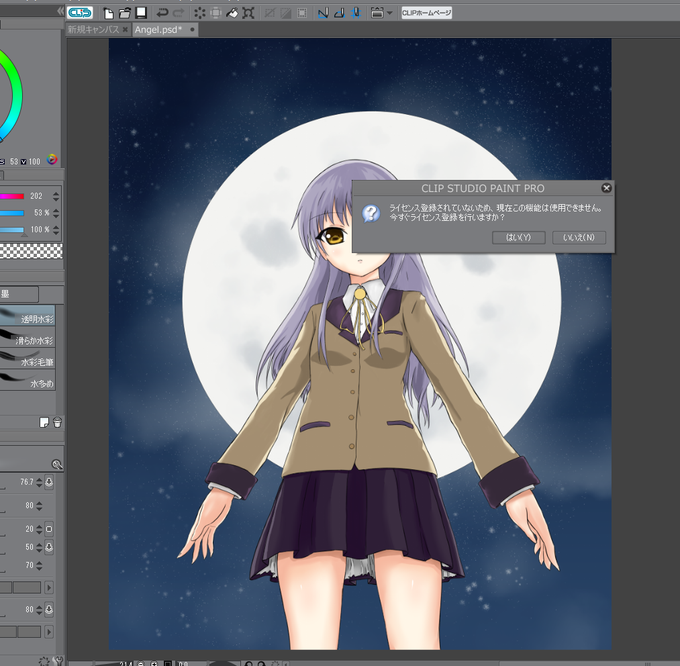
Task: Adjust the hue slider showing 202
Action: coord(12,196)
